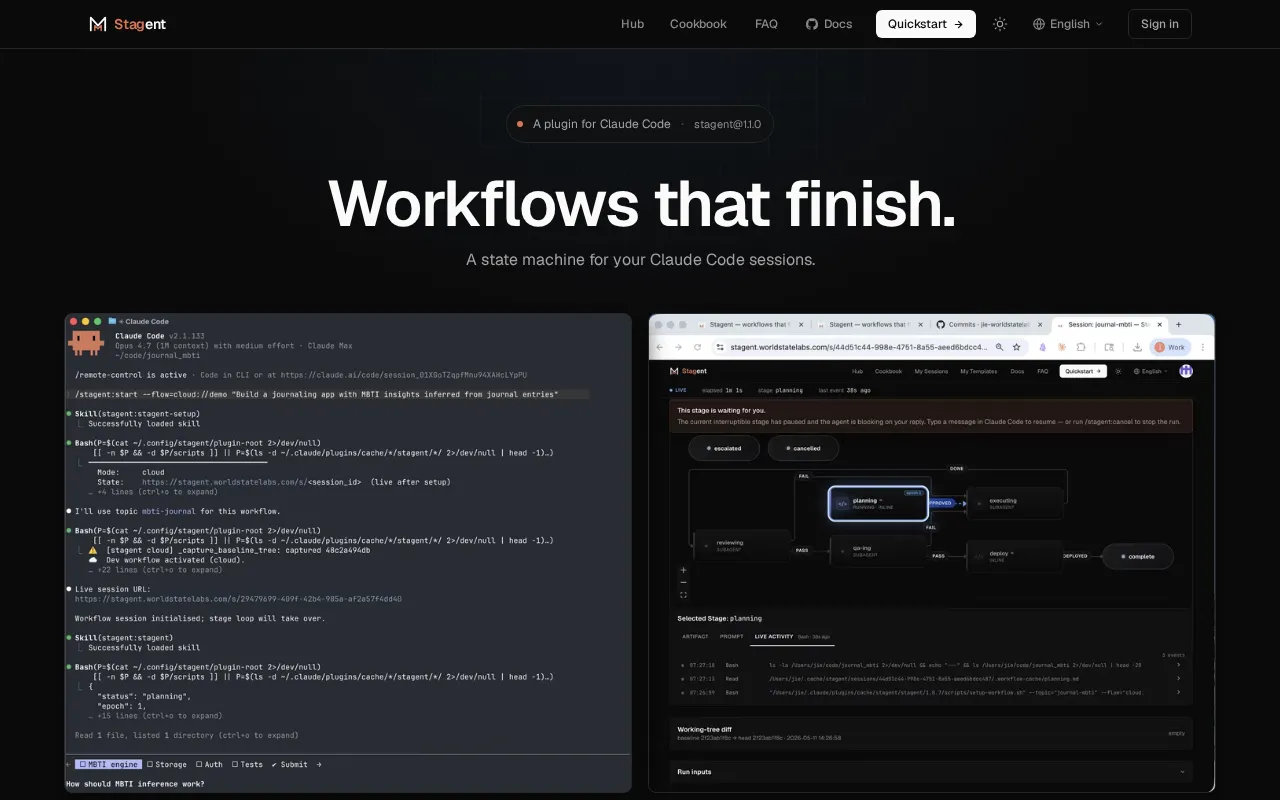The height and width of the screenshot is (800, 1280).
Task: Select the executing node in workflow graph
Action: (x=1014, y=503)
